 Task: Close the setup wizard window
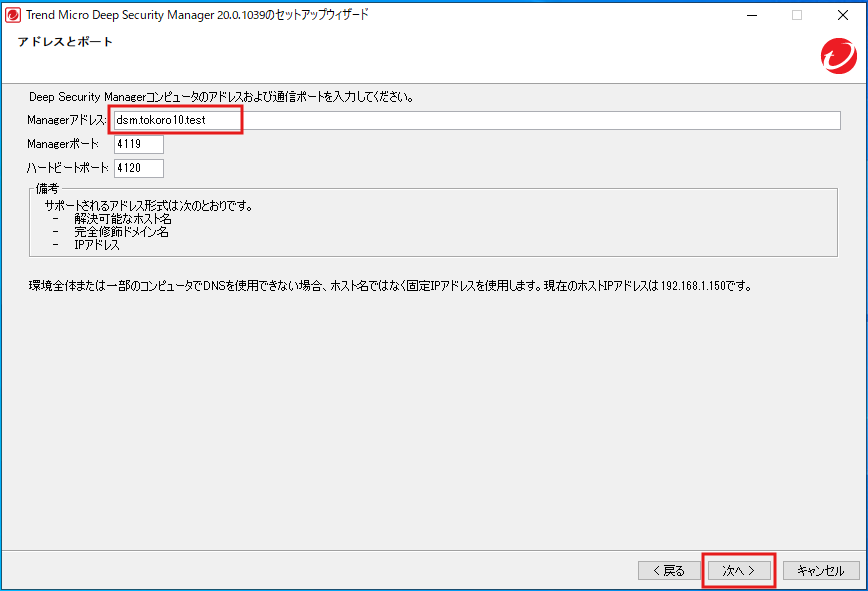click(x=843, y=15)
